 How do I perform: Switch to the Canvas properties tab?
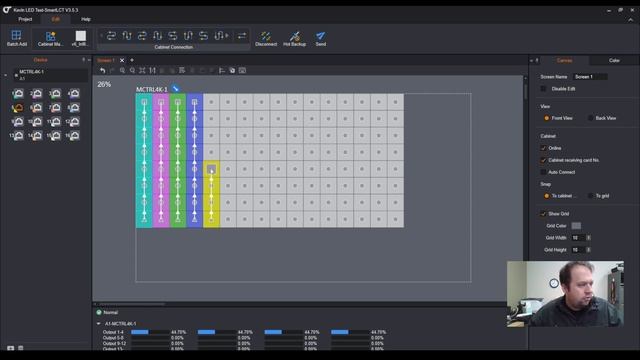564,60
